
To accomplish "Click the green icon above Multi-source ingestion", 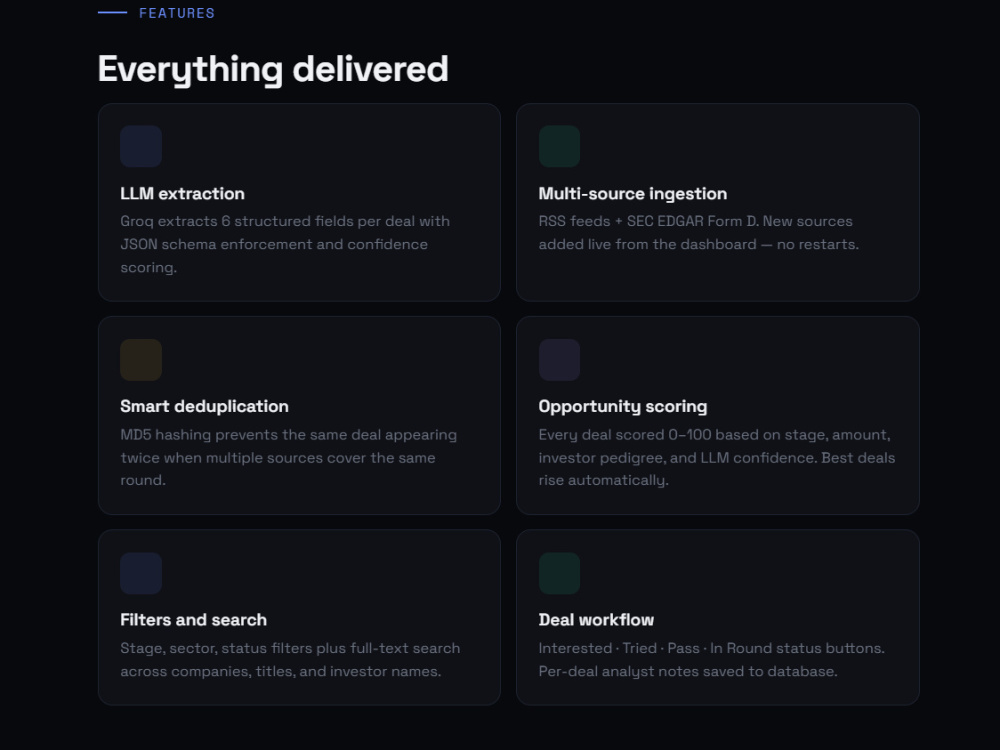I will 559,146.
